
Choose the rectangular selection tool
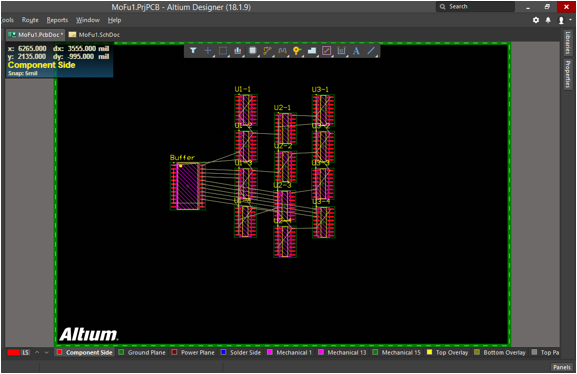(223, 50)
